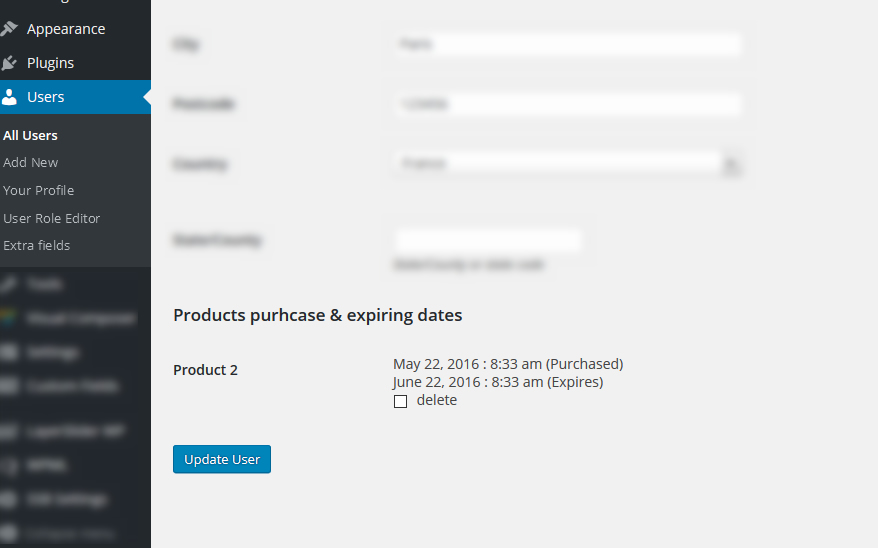Click the Plugins plug icon
The width and height of the screenshot is (878, 548).
[x=10, y=63]
